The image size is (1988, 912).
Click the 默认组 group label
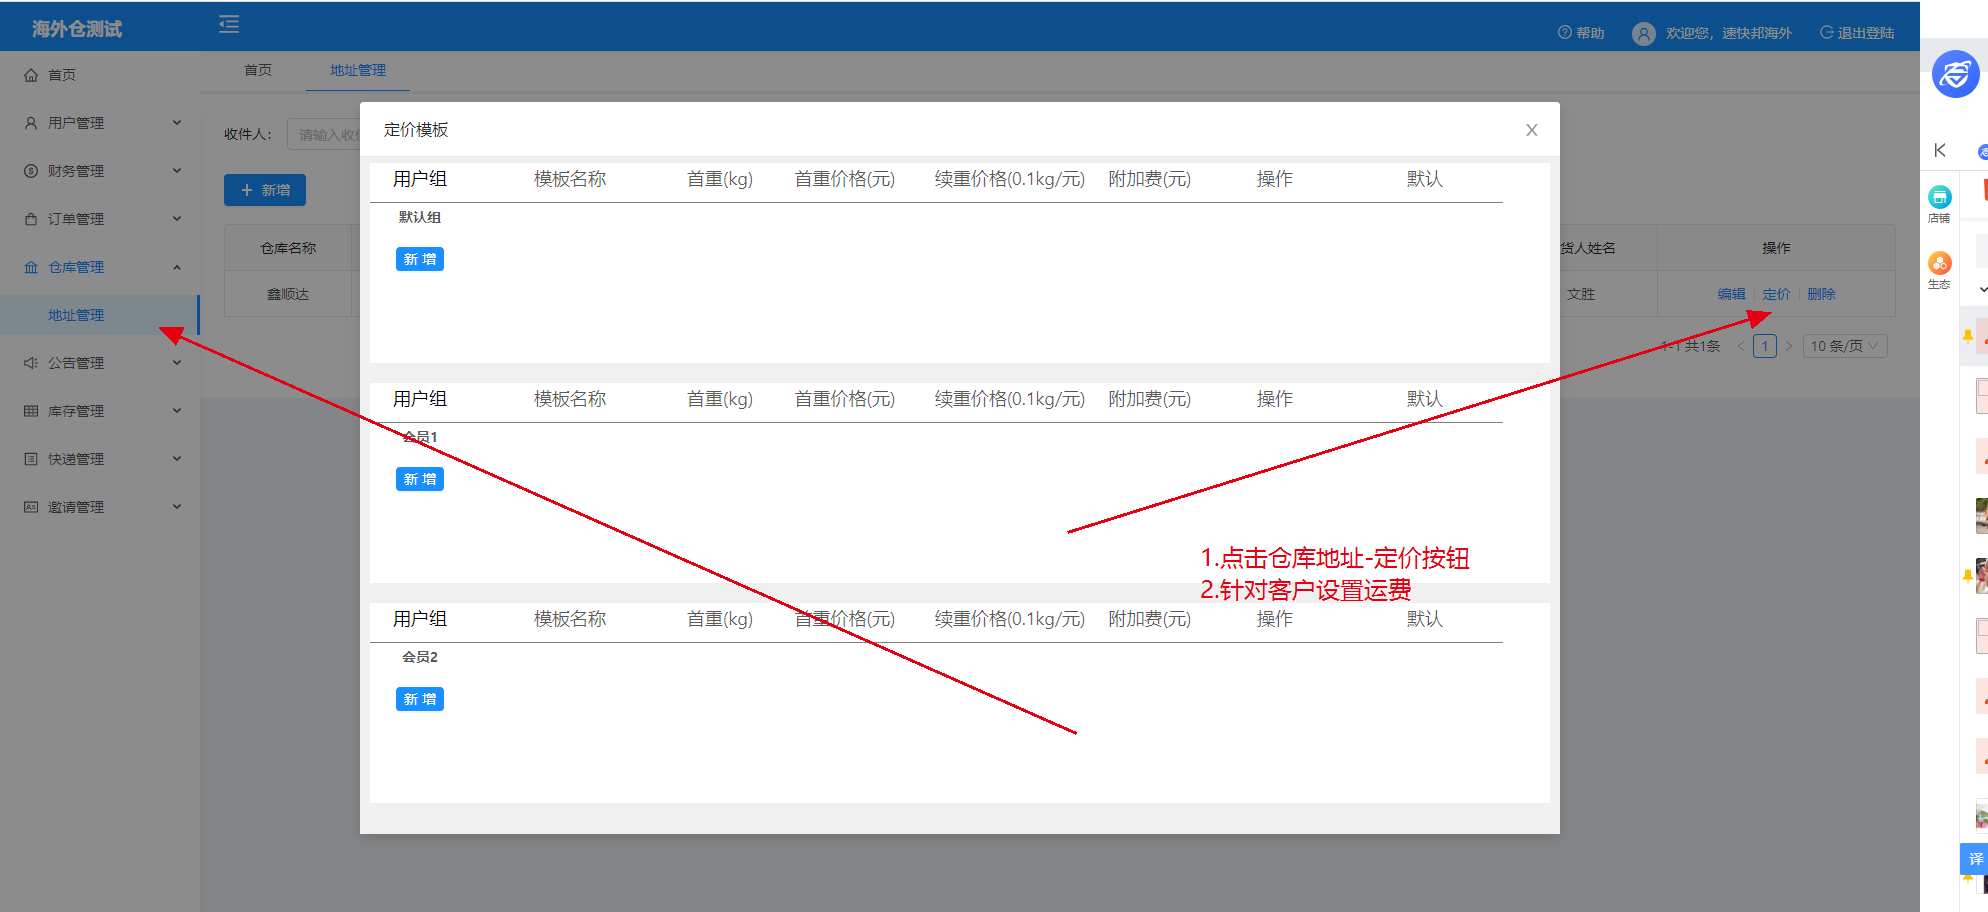[x=420, y=217]
